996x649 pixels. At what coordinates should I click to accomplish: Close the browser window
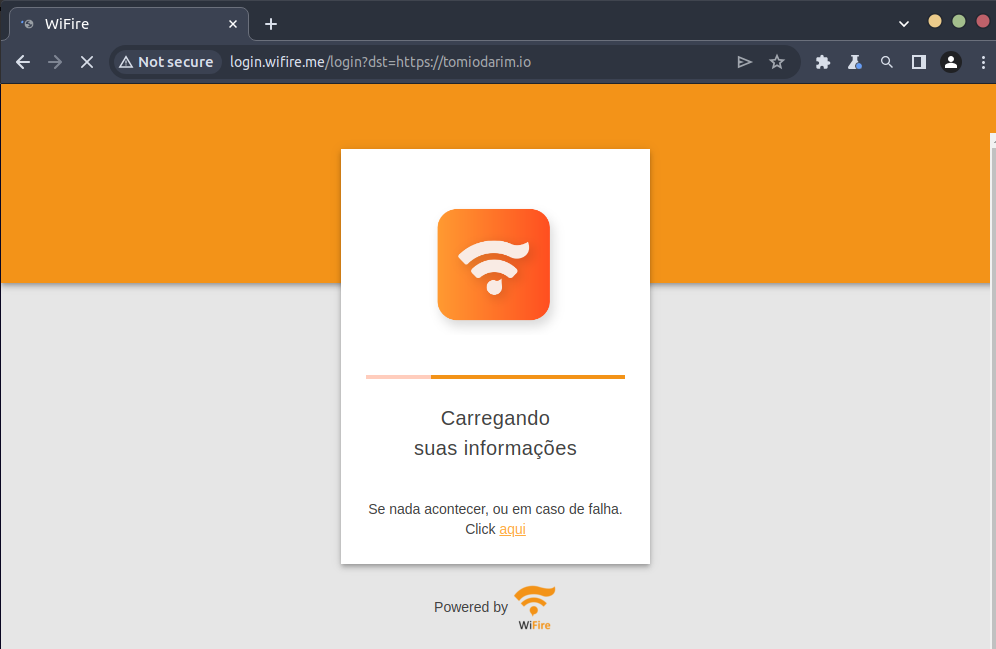(983, 22)
